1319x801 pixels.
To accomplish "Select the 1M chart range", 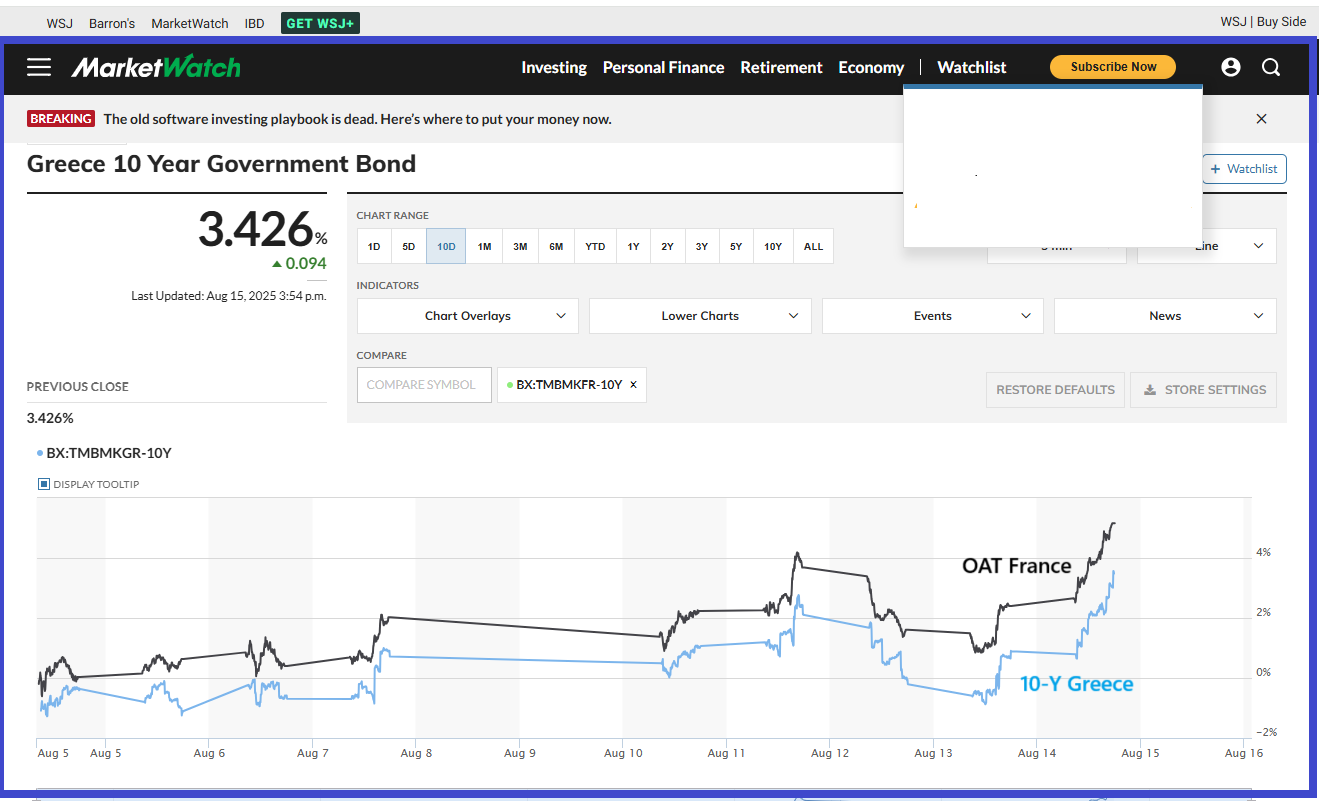I will pyautogui.click(x=484, y=246).
